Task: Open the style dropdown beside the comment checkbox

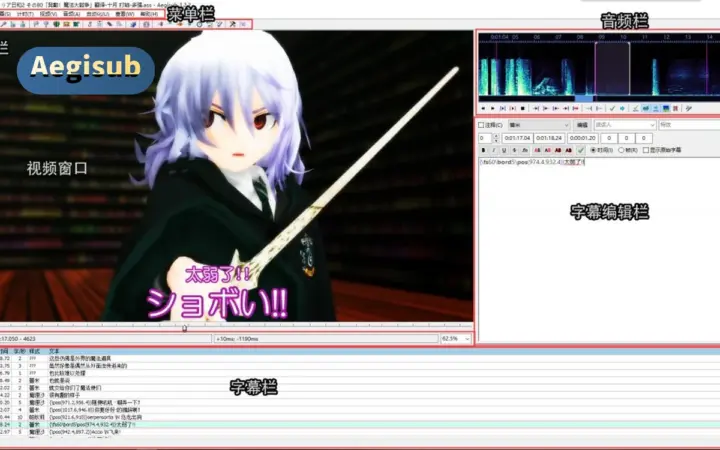Action: click(539, 125)
